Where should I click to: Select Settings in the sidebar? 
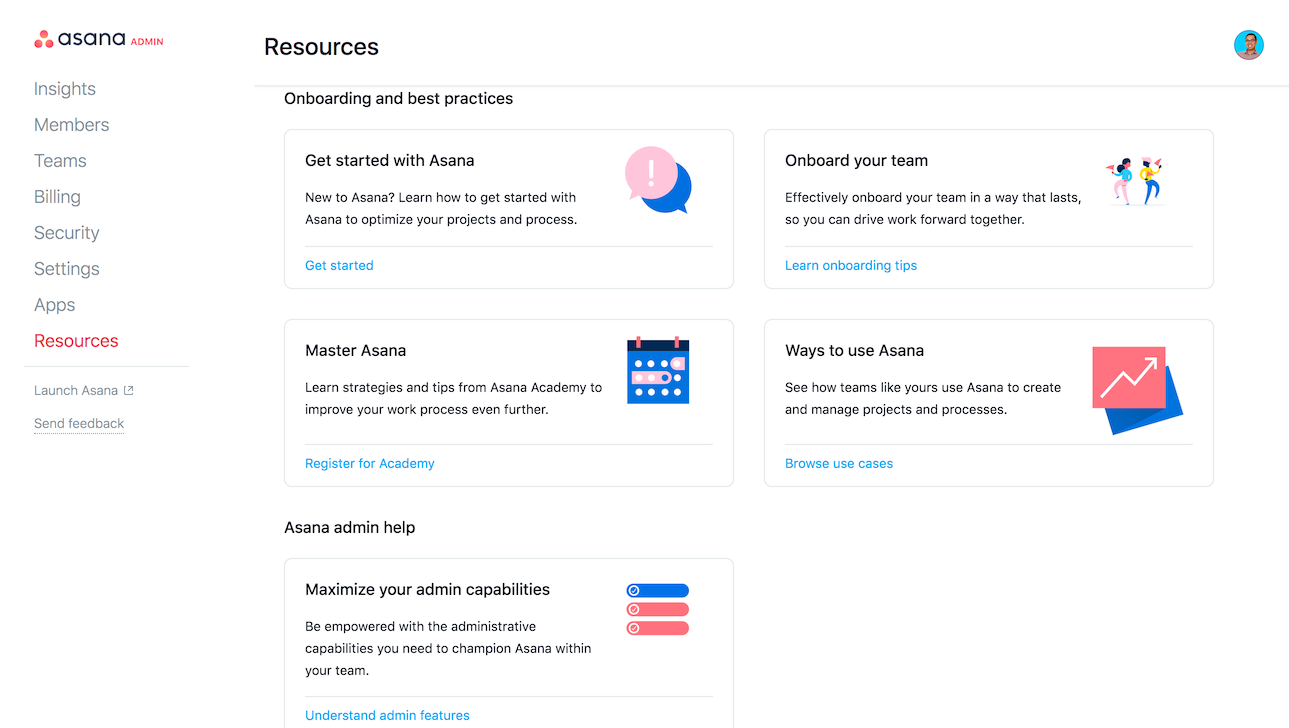point(67,269)
